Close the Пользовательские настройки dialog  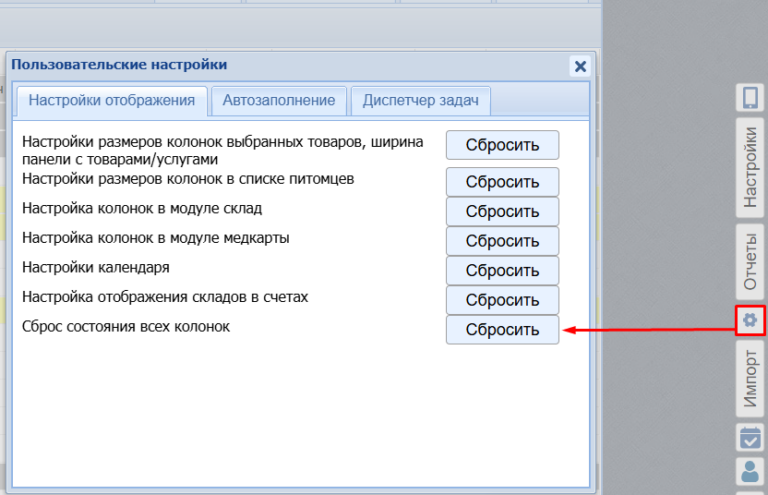(579, 66)
